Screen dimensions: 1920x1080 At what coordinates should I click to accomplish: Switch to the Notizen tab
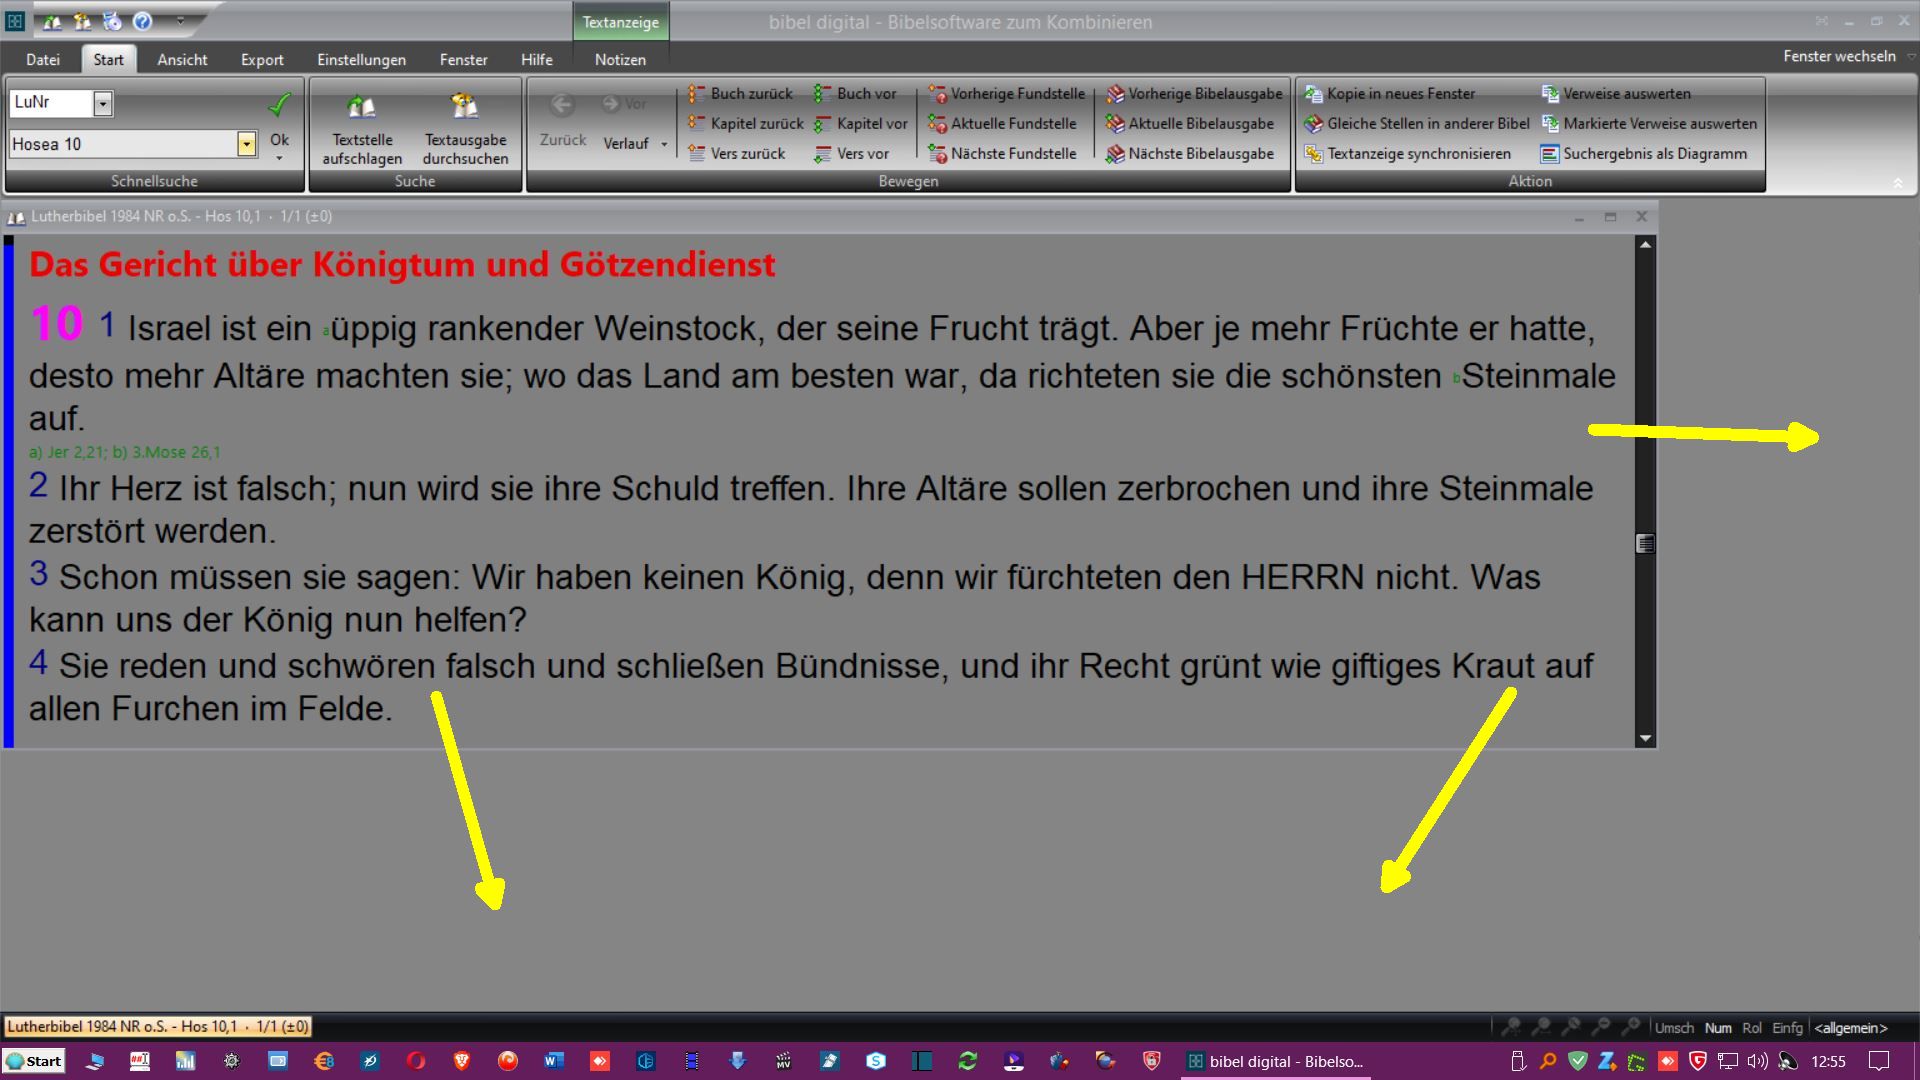point(620,60)
